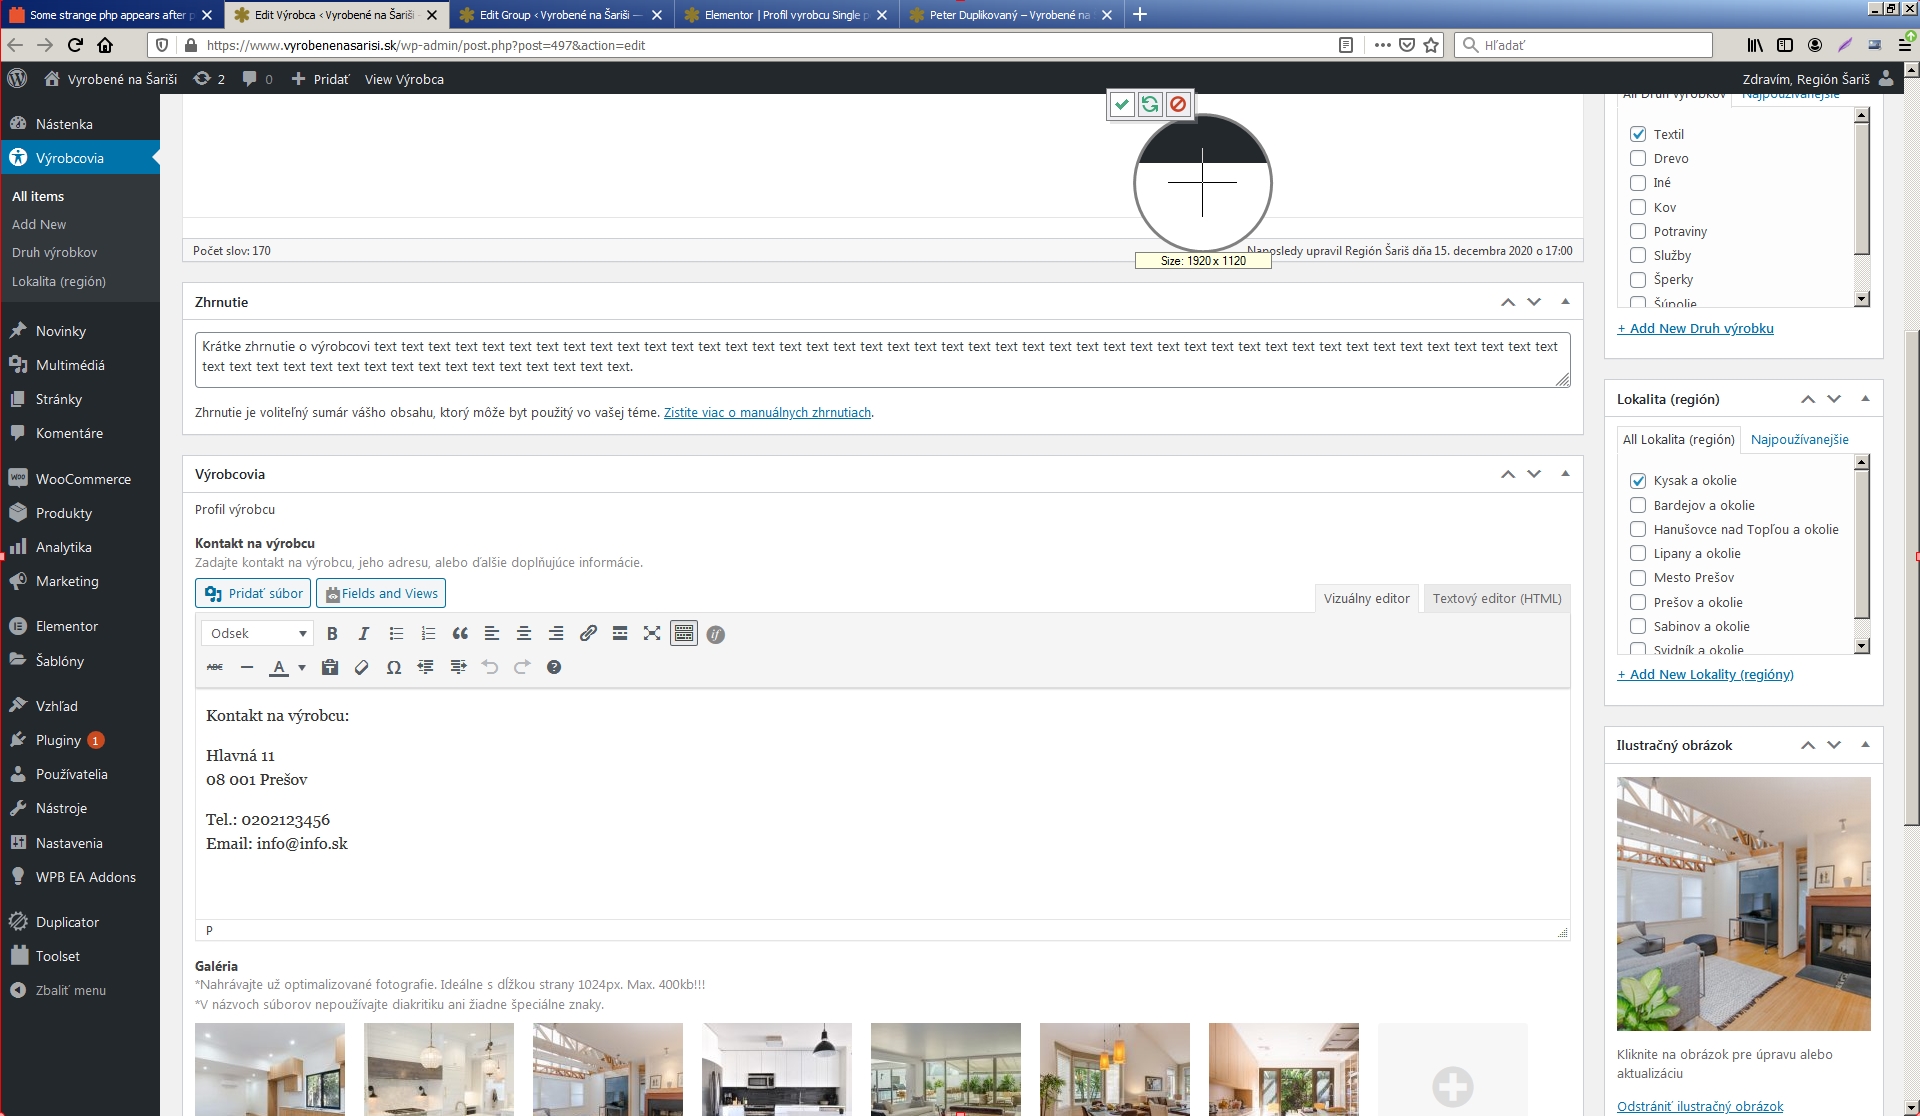Click Fields and Views button

tap(381, 593)
